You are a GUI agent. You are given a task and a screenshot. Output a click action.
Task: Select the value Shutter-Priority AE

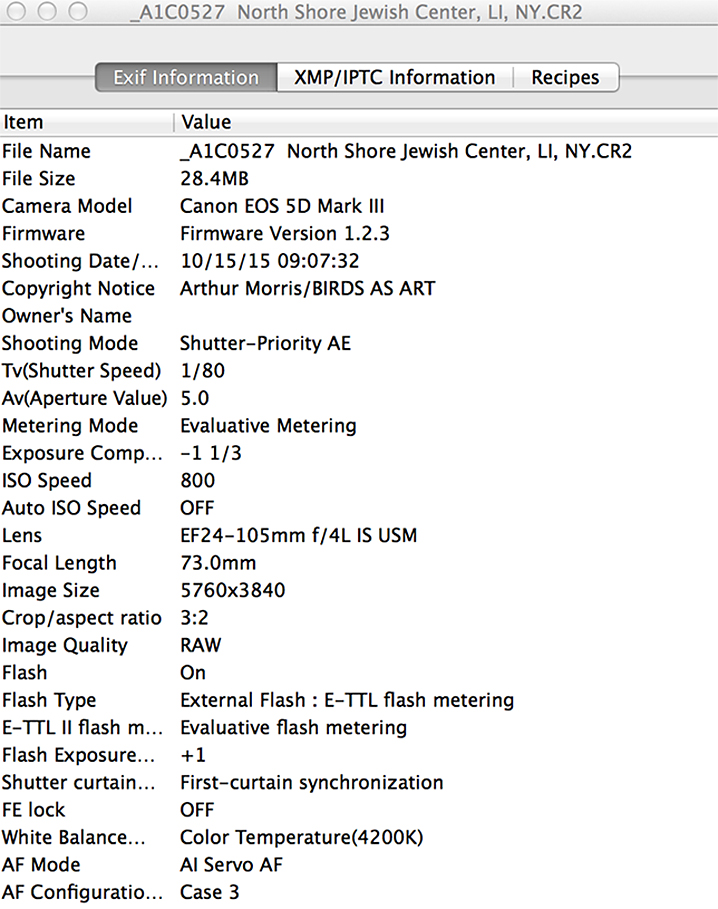[x=265, y=343]
